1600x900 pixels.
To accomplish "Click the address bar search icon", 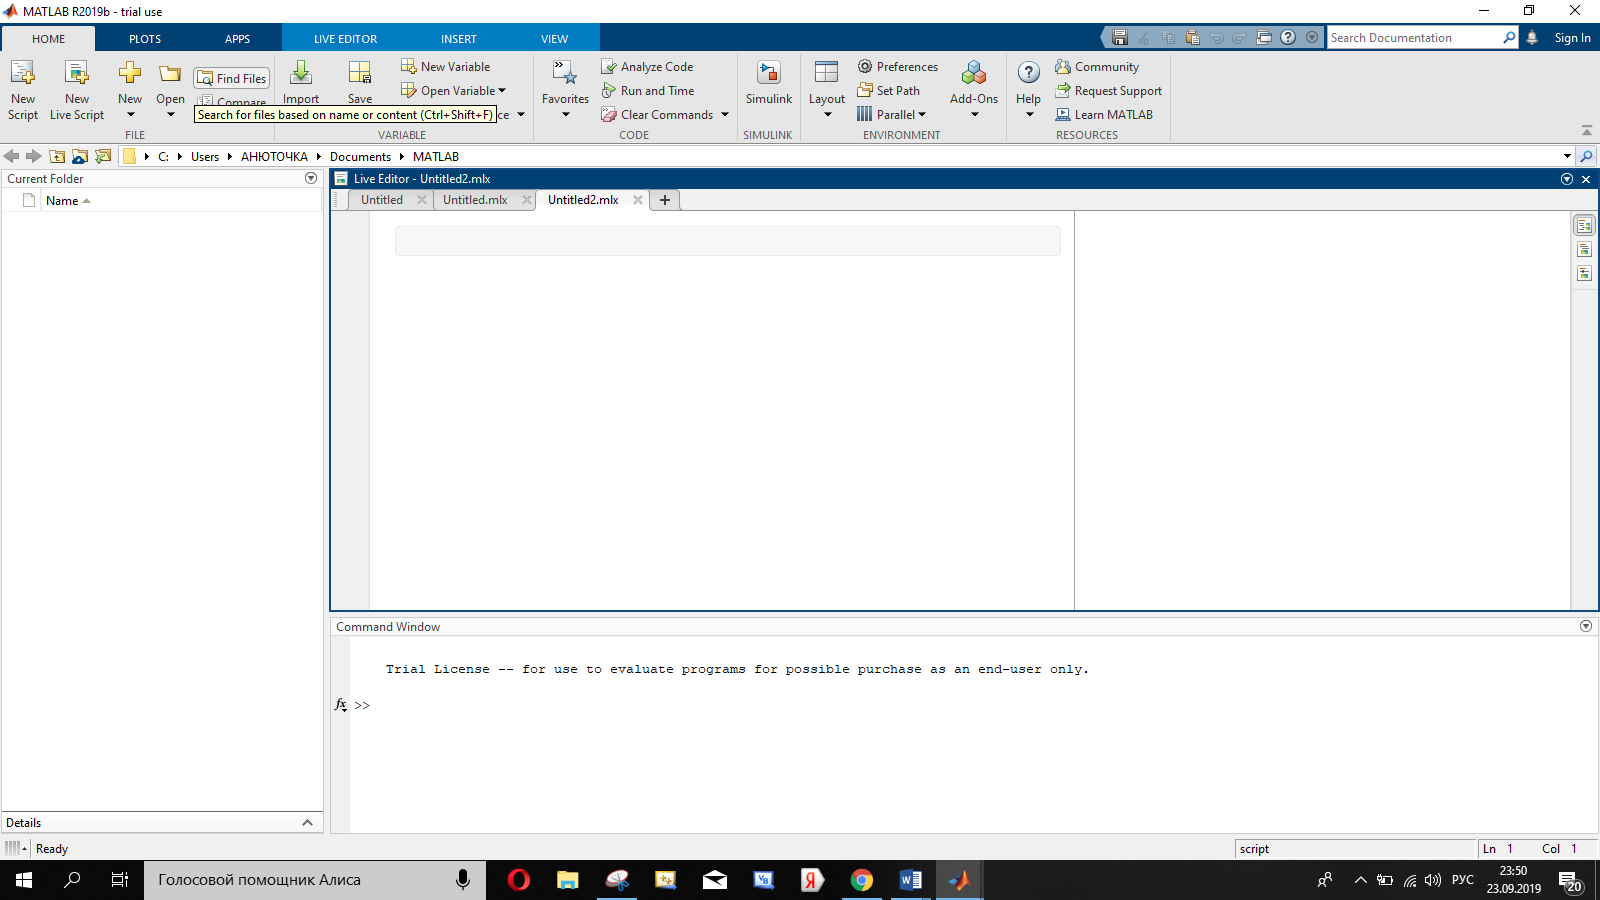I will [1586, 156].
